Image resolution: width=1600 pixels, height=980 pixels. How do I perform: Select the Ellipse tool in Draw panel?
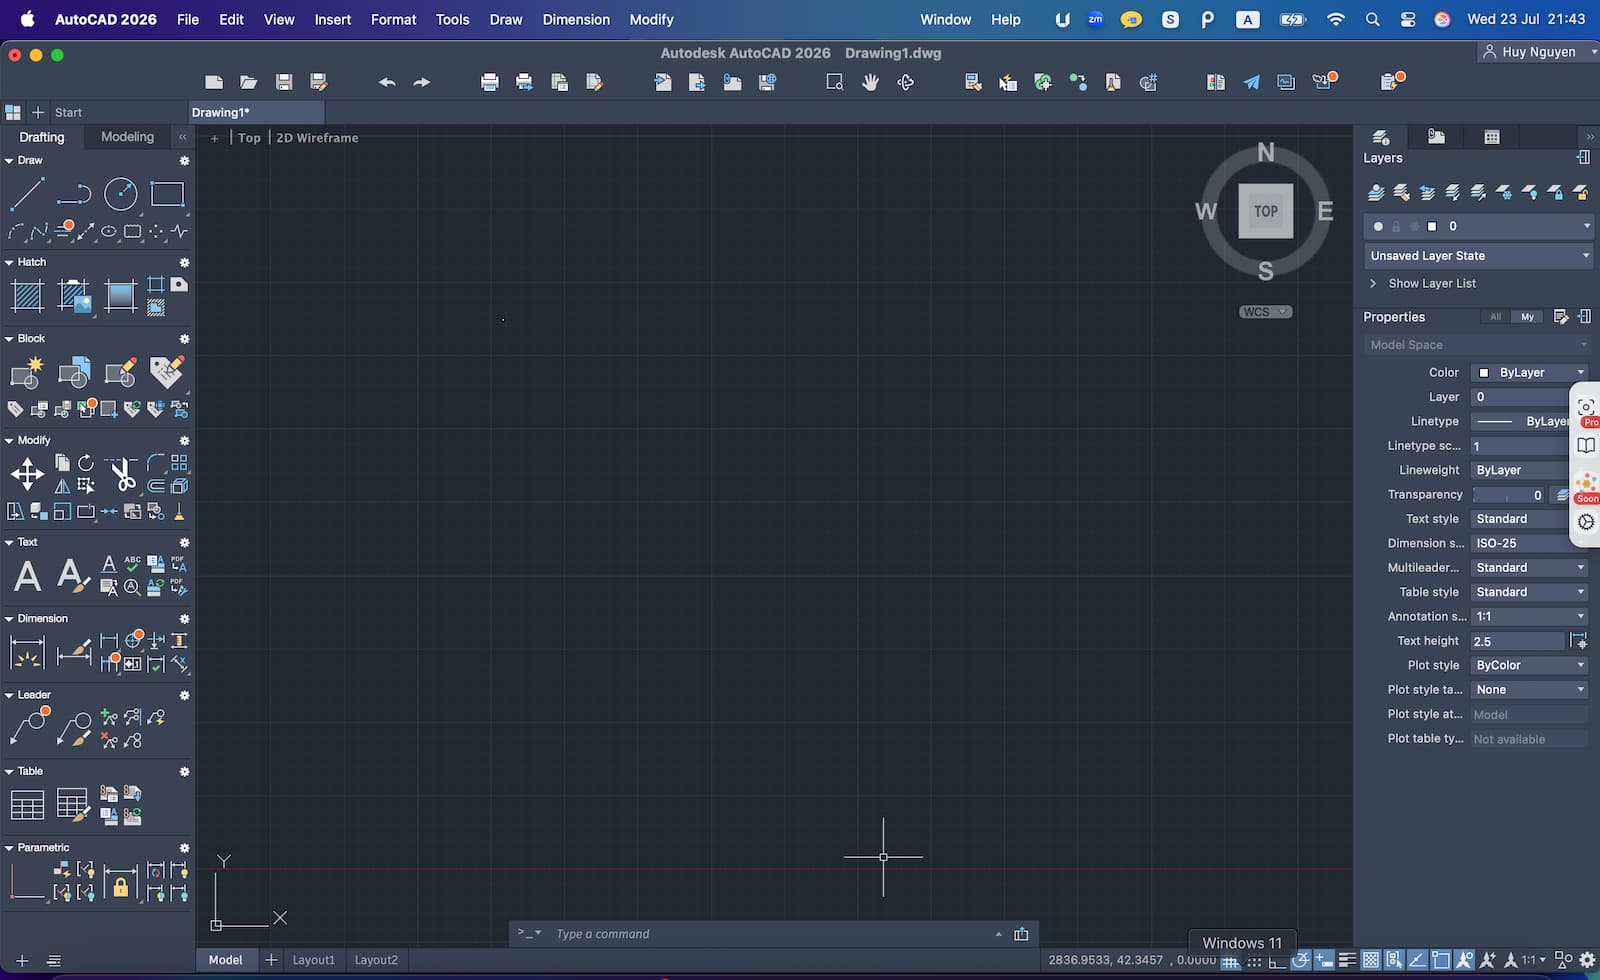(109, 232)
